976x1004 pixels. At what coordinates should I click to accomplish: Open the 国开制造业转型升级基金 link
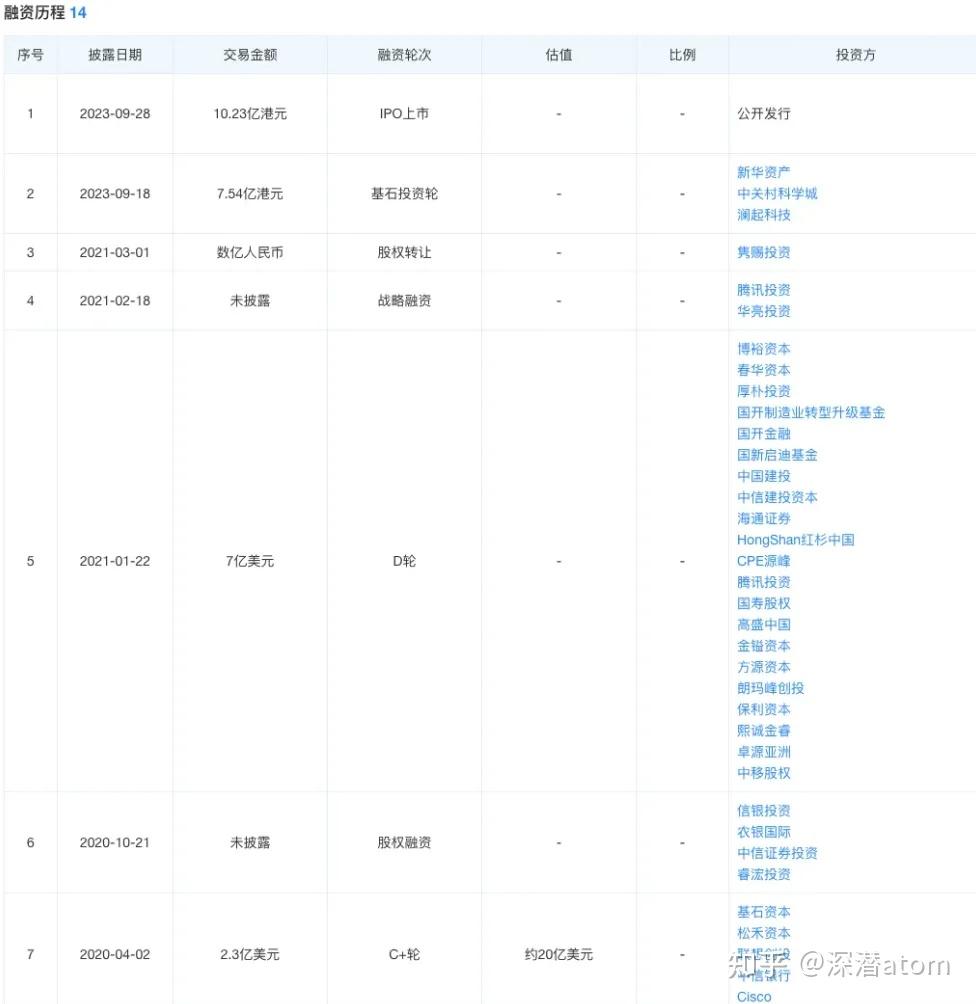pyautogui.click(x=811, y=412)
